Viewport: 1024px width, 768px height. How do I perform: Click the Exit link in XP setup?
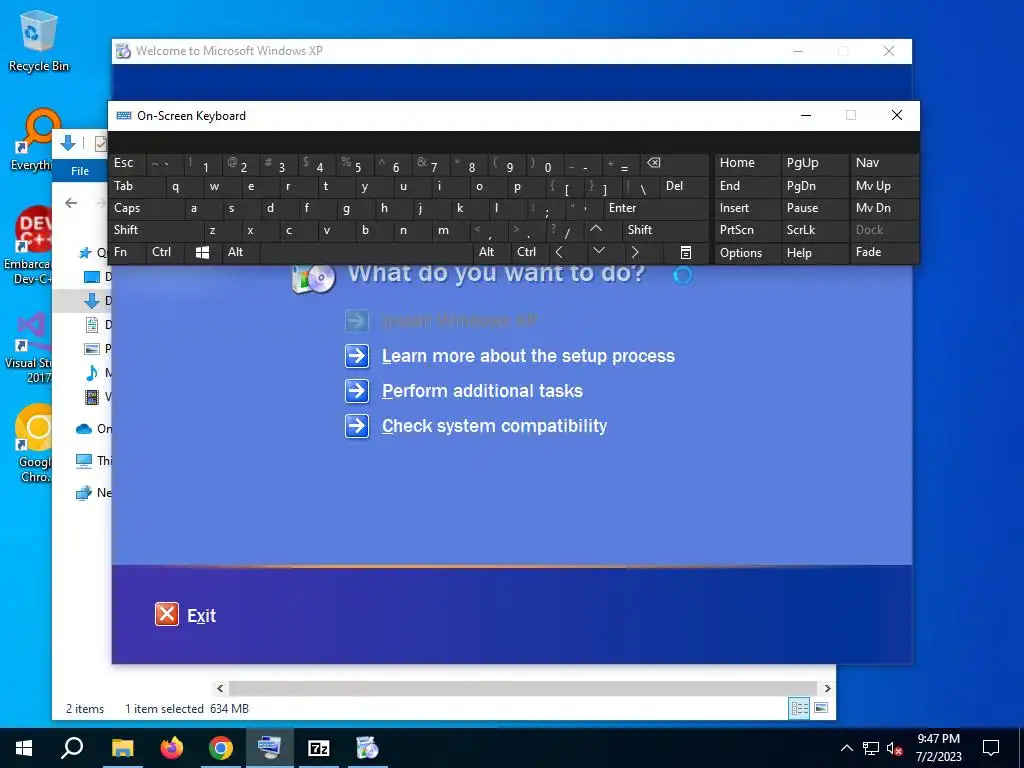[201, 615]
